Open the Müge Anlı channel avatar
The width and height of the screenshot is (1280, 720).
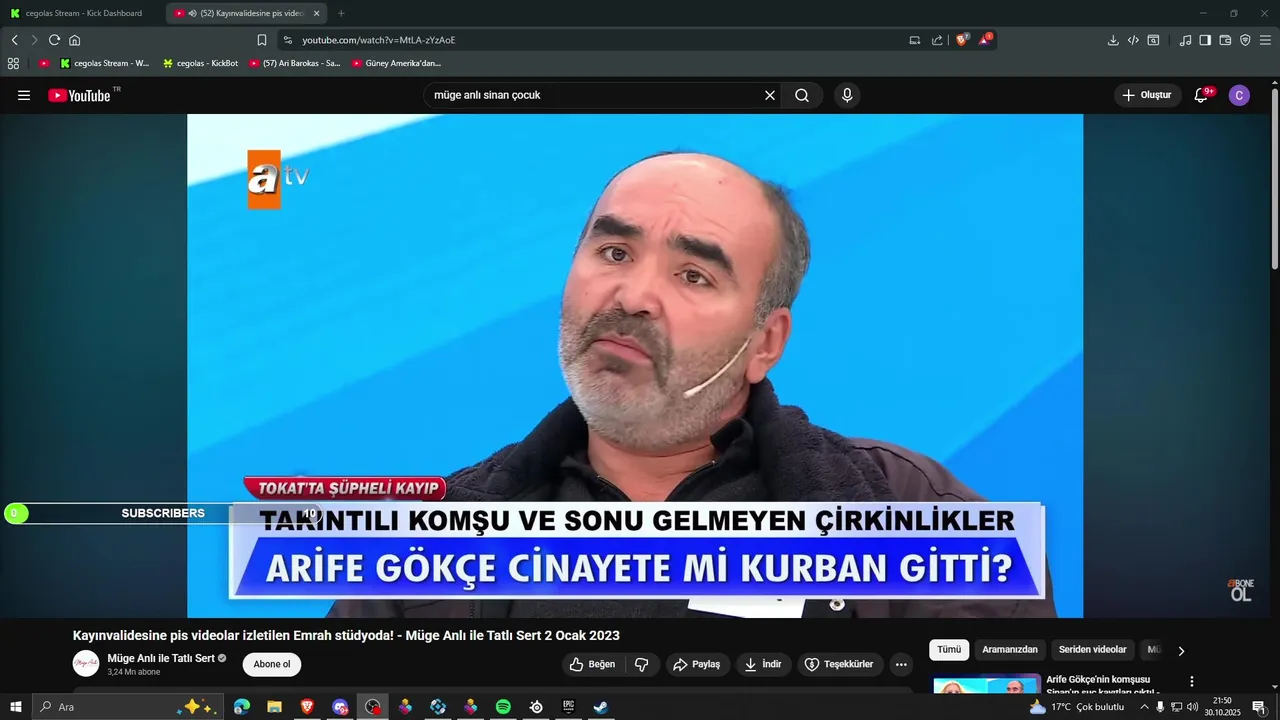[x=86, y=663]
